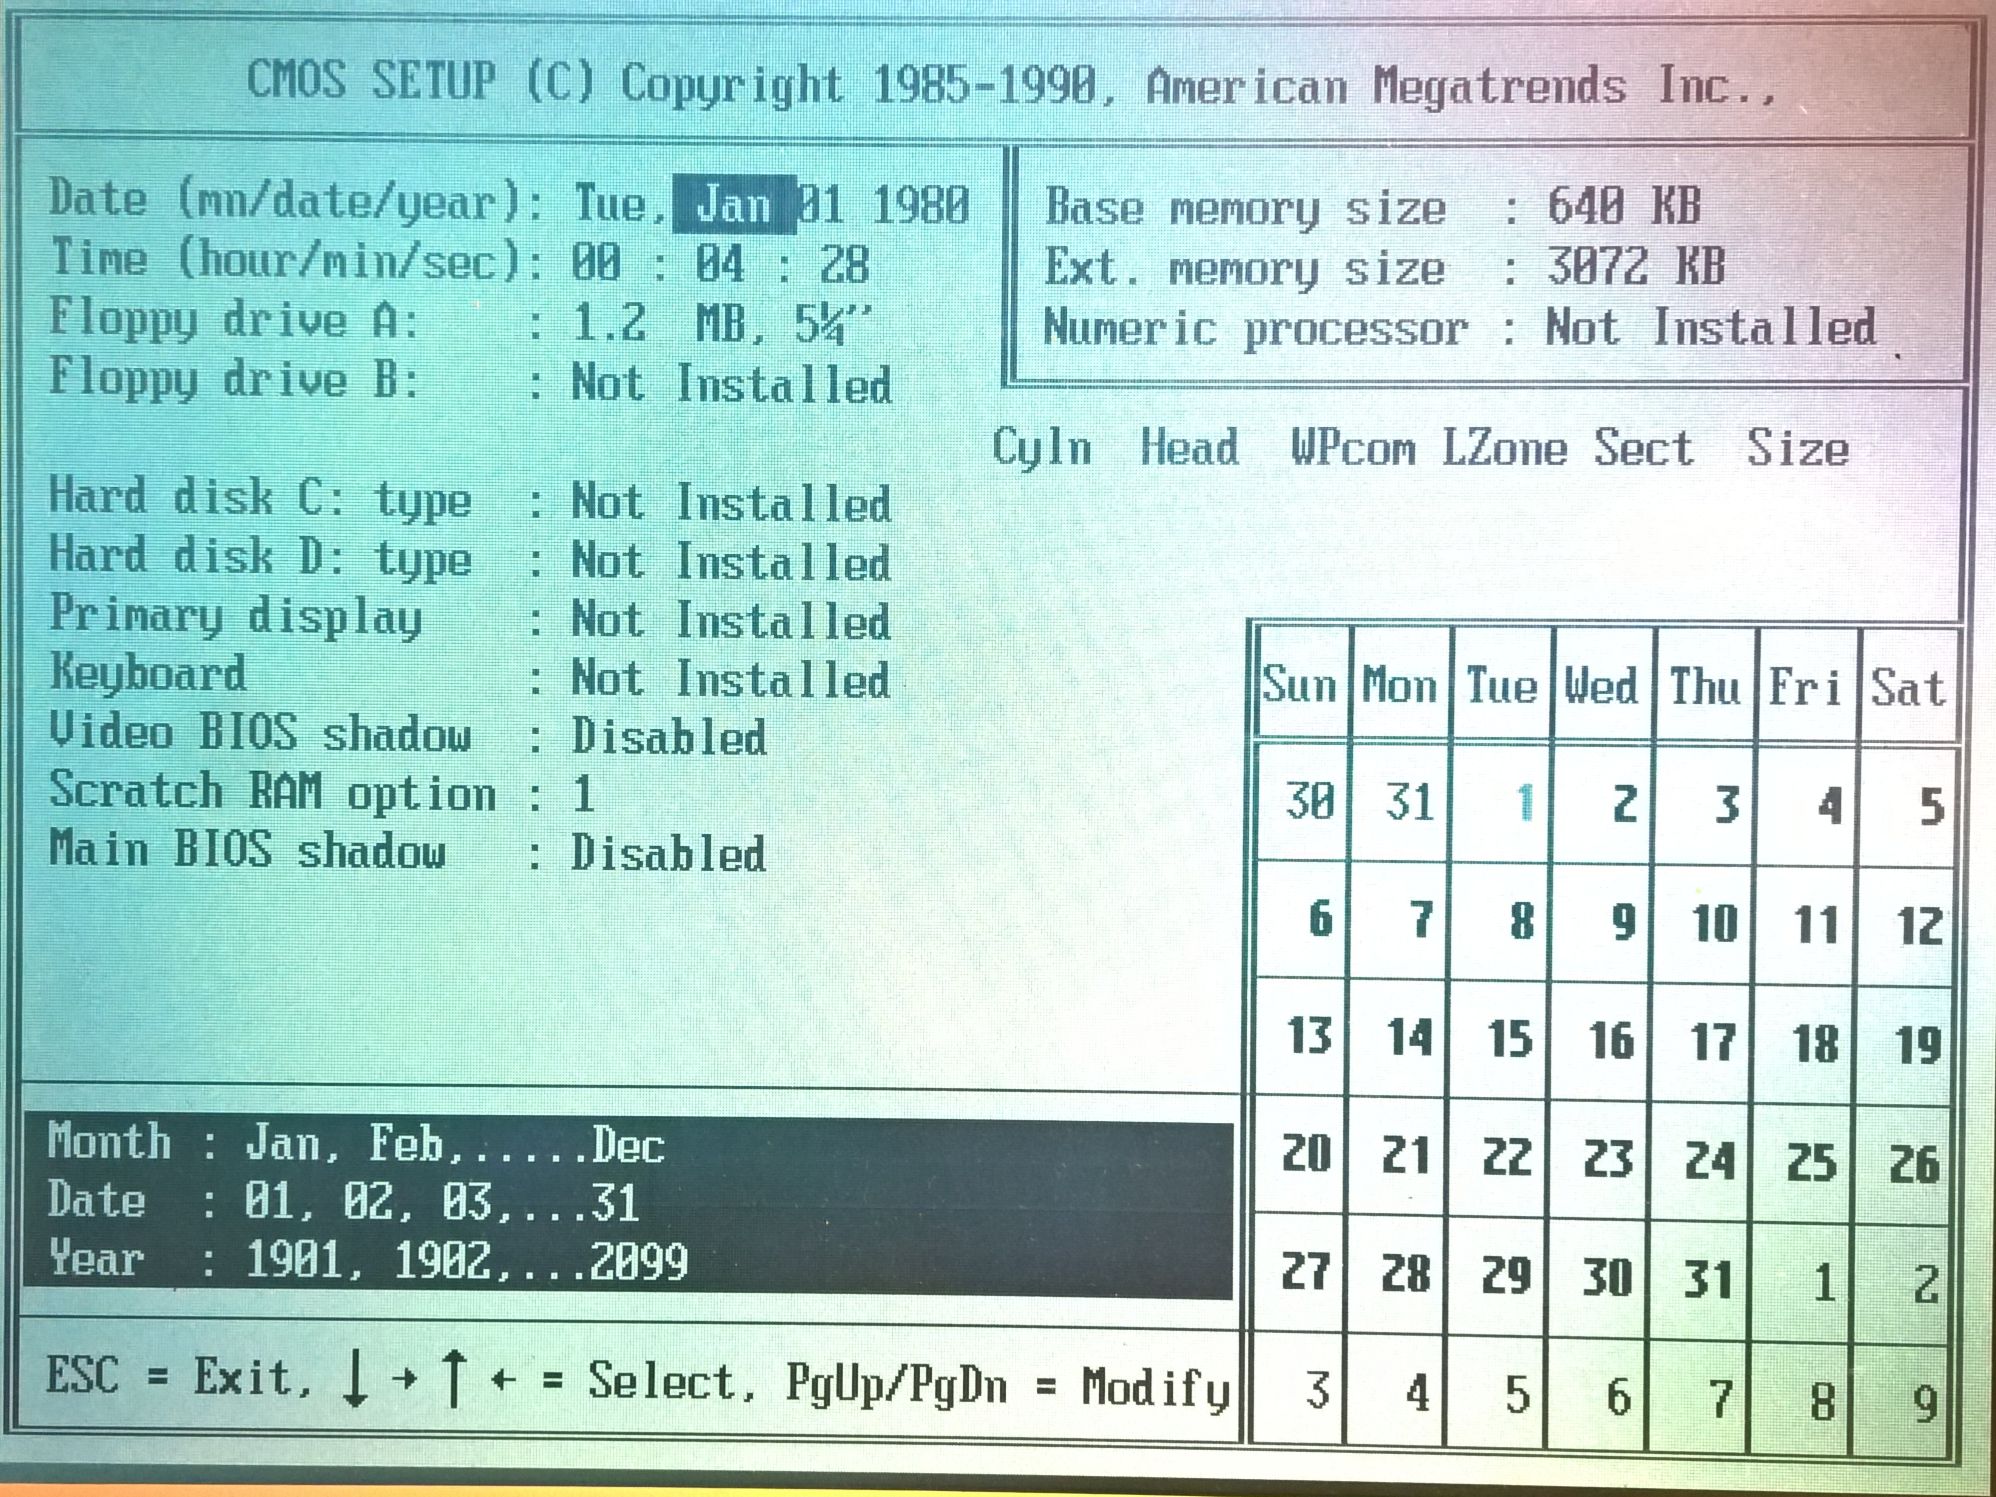
Task: Click the ESC = Exit text
Action: click(x=178, y=1378)
